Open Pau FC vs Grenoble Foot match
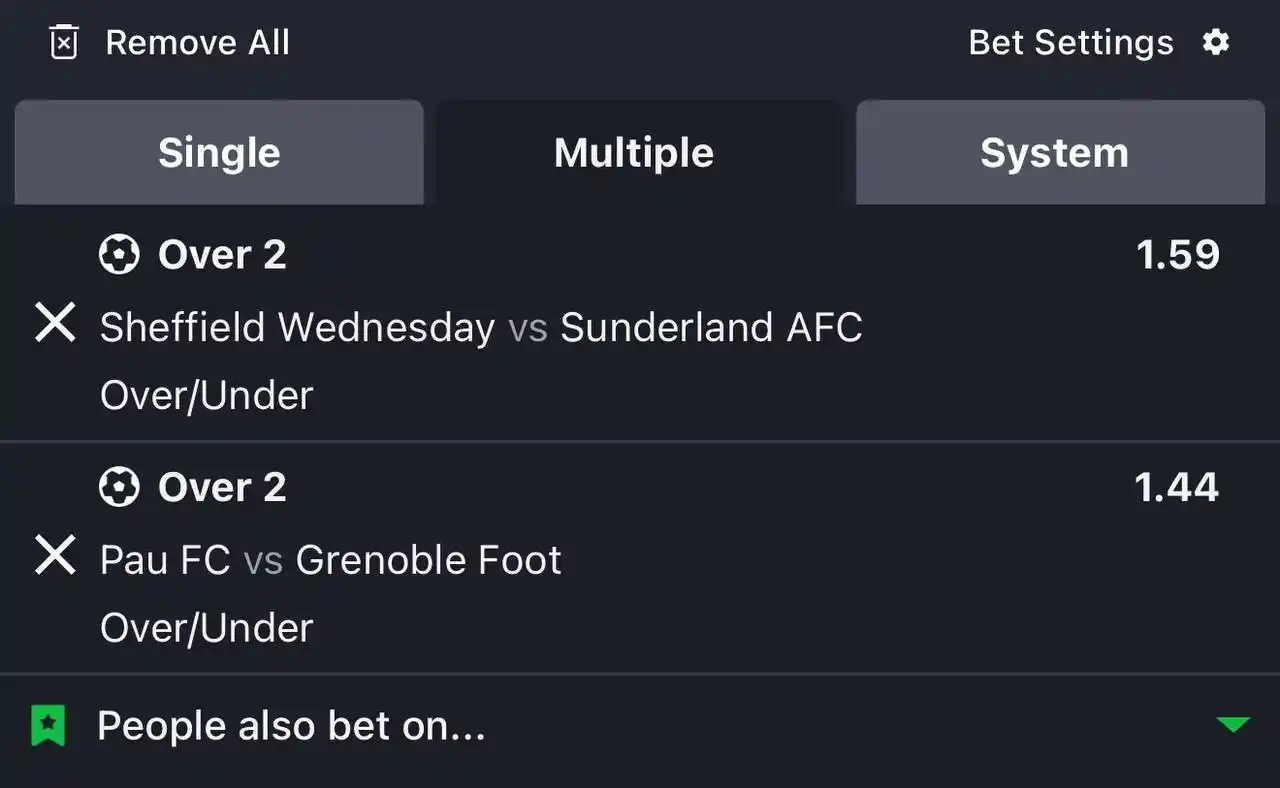This screenshot has width=1280, height=788. coord(331,560)
